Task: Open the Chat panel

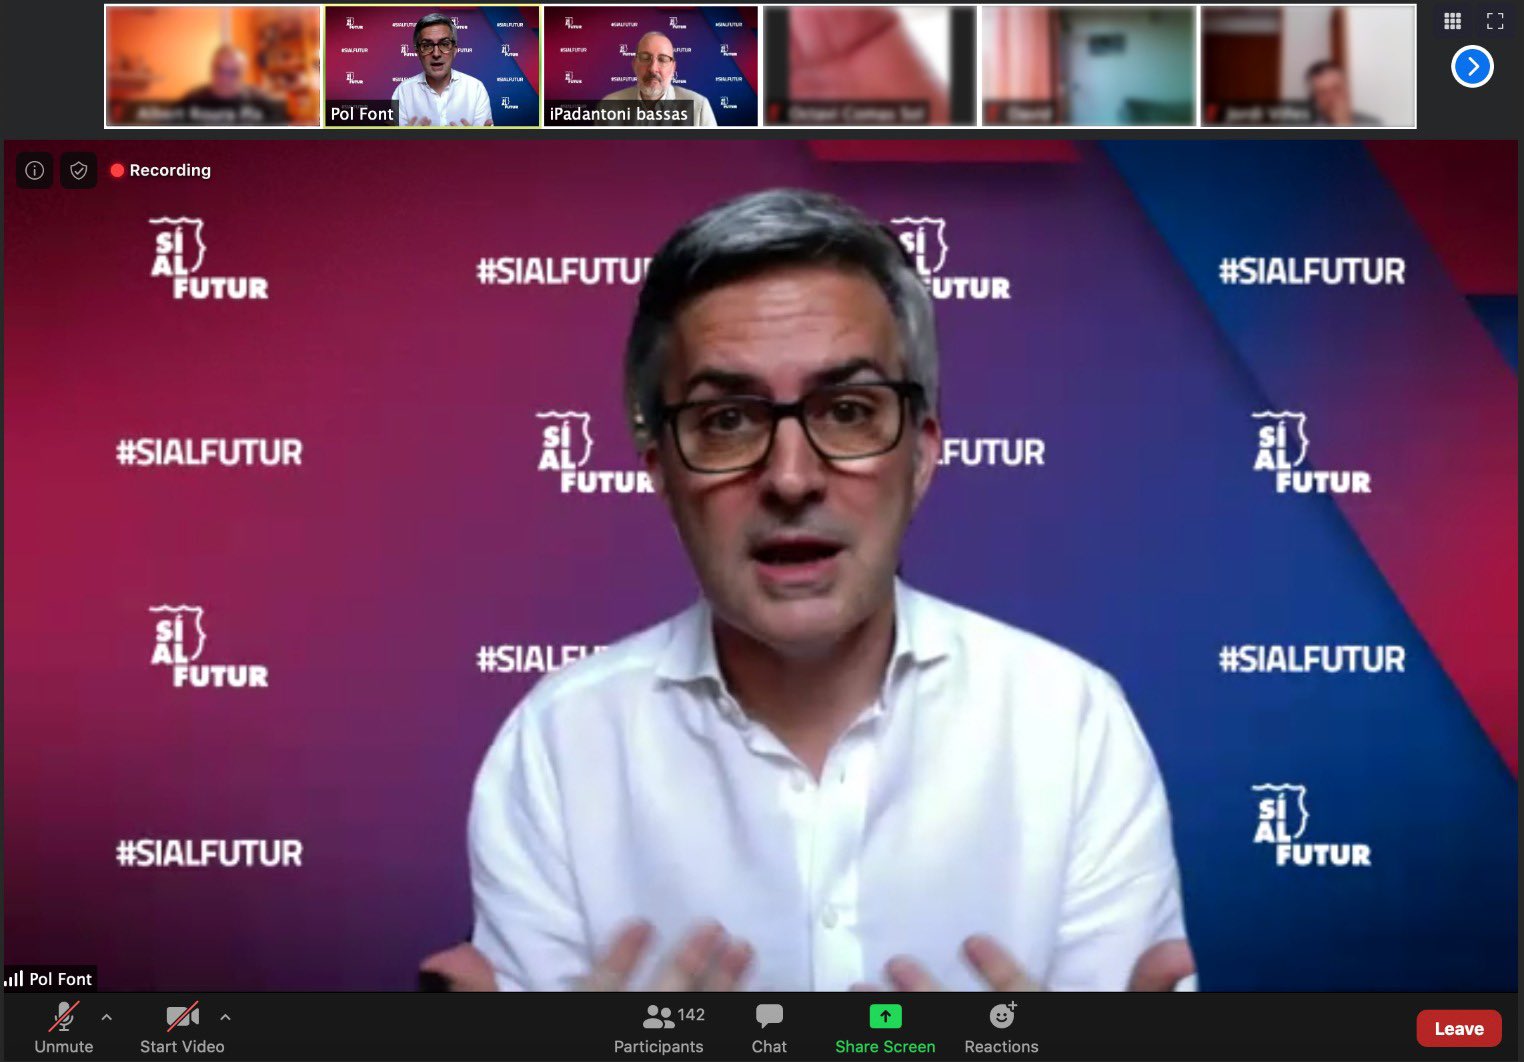Action: [769, 1028]
